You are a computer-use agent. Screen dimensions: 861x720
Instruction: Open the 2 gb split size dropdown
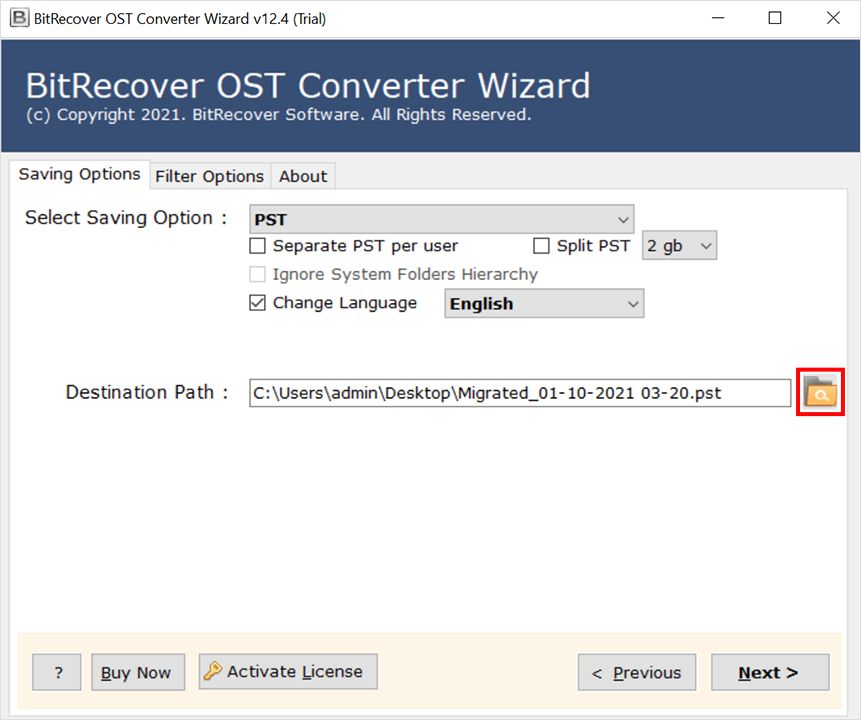[x=679, y=245]
